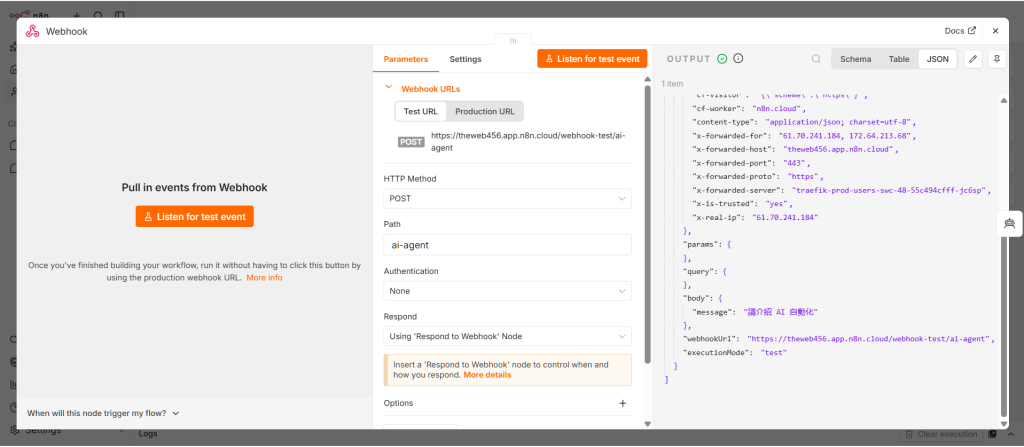Open the HTTP Method dropdown

(x=507, y=198)
